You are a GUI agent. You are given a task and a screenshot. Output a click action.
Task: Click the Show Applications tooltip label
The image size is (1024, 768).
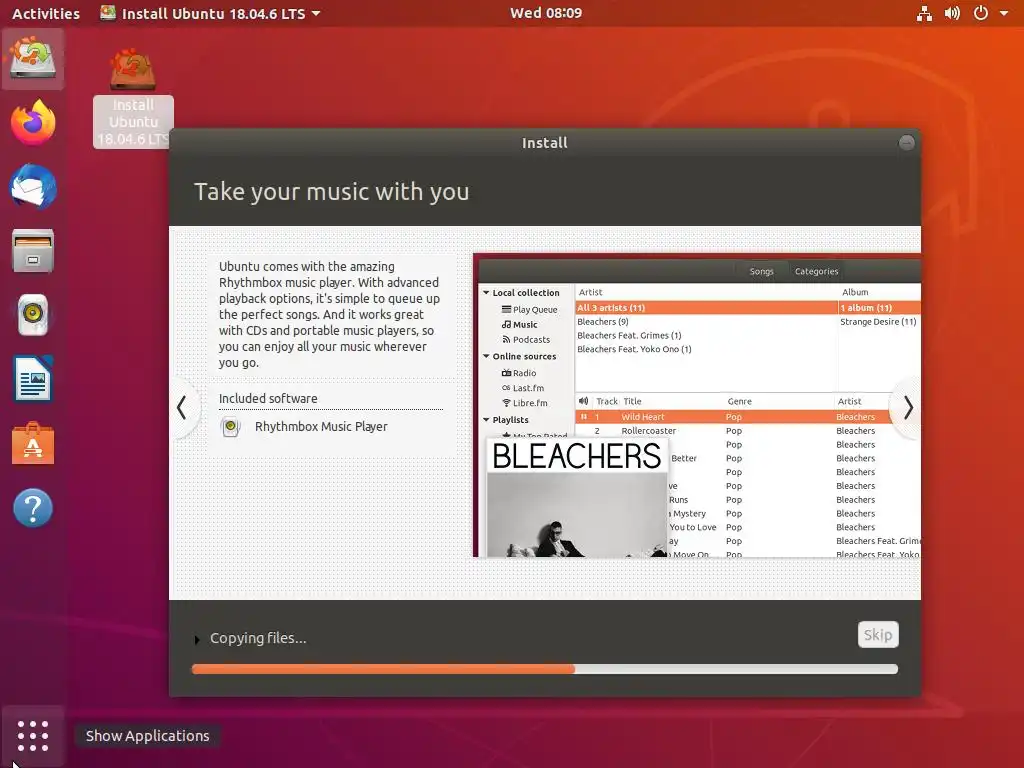pyautogui.click(x=148, y=736)
